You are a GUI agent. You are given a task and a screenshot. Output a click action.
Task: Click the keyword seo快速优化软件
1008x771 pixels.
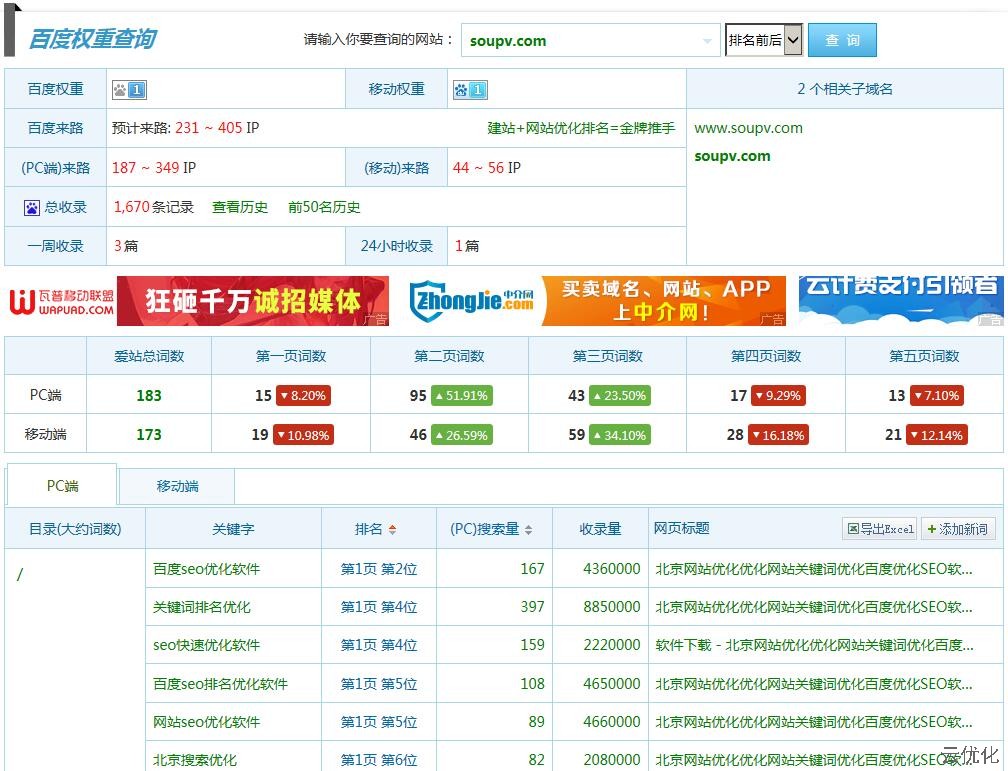pyautogui.click(x=206, y=645)
